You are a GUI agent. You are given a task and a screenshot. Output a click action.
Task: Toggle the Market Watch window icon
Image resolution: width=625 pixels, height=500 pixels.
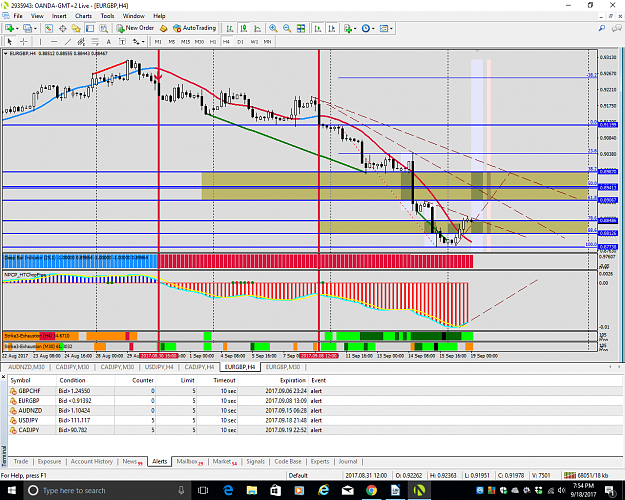coord(49,28)
